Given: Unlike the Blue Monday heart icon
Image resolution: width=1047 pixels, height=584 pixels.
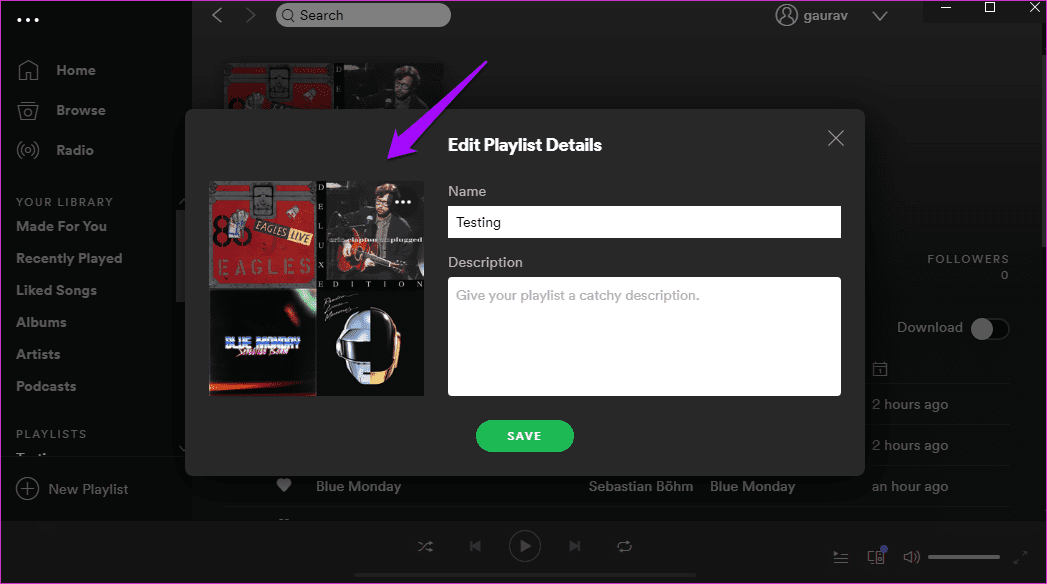Looking at the screenshot, I should point(284,486).
